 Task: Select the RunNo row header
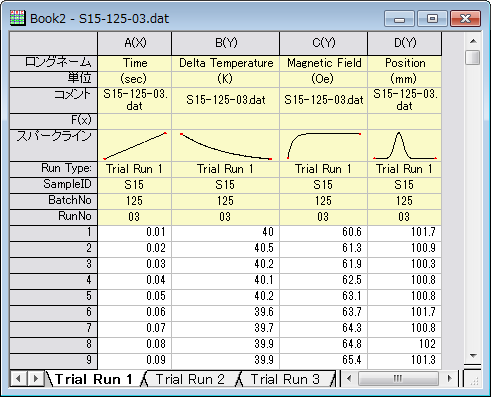coord(53,217)
